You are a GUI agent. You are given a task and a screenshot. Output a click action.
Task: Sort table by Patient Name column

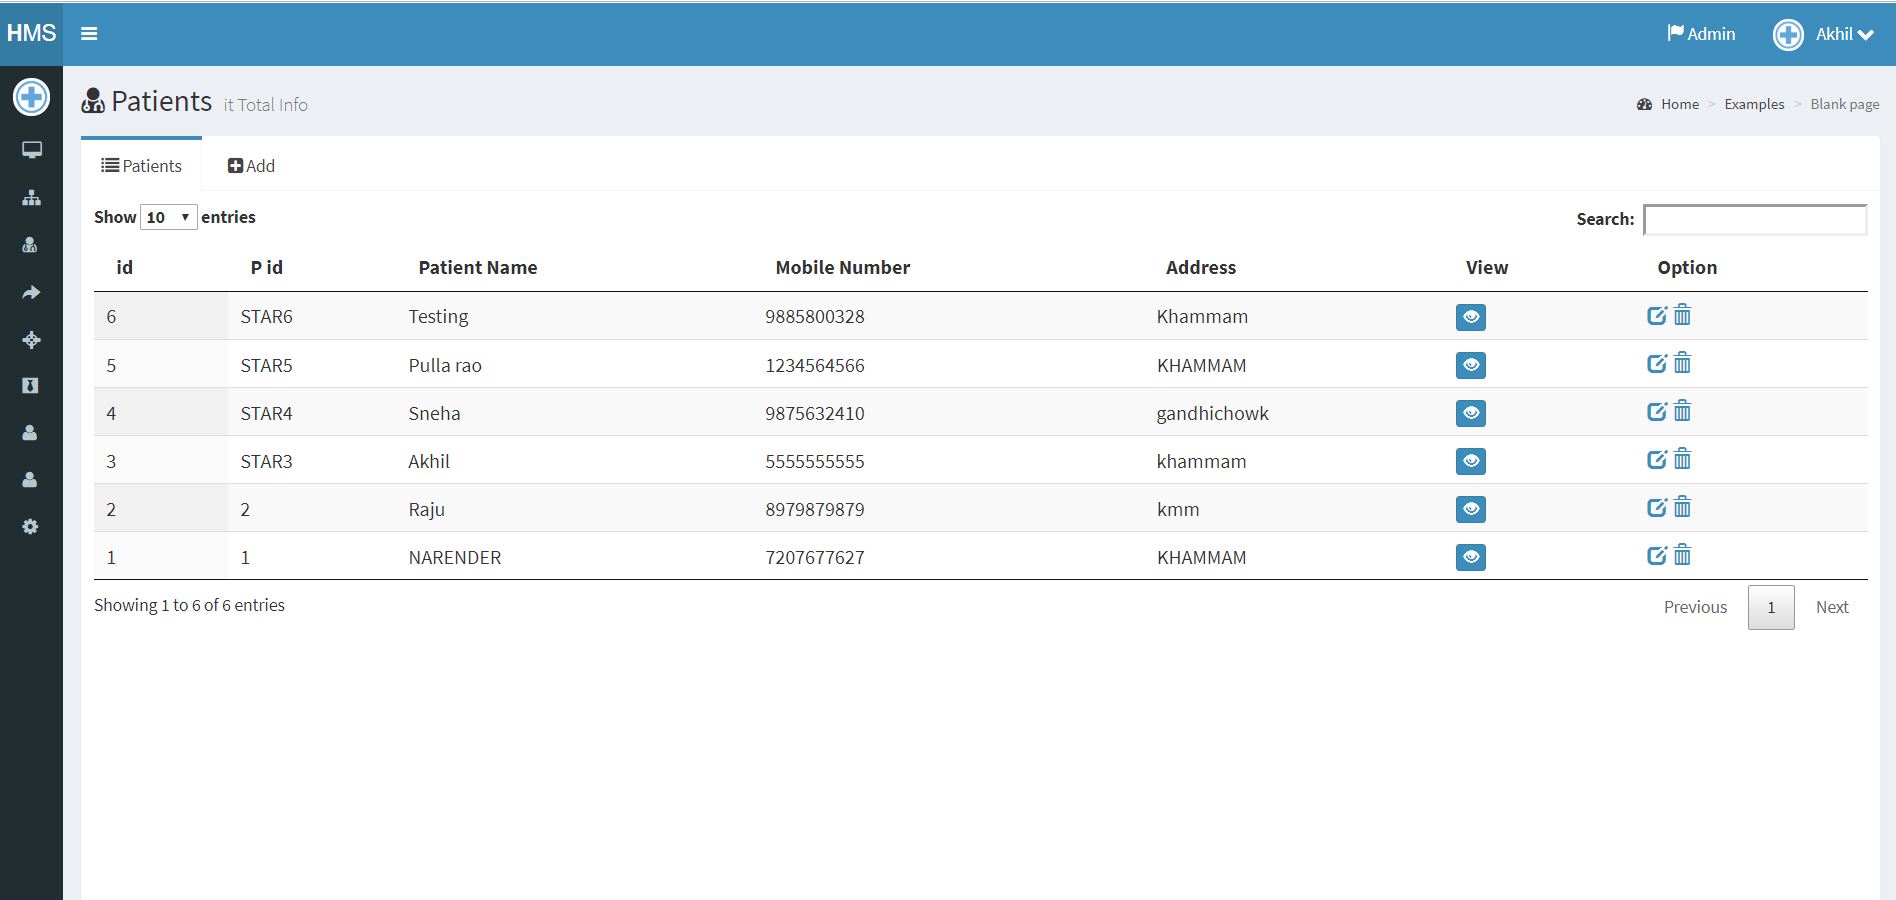(x=477, y=267)
